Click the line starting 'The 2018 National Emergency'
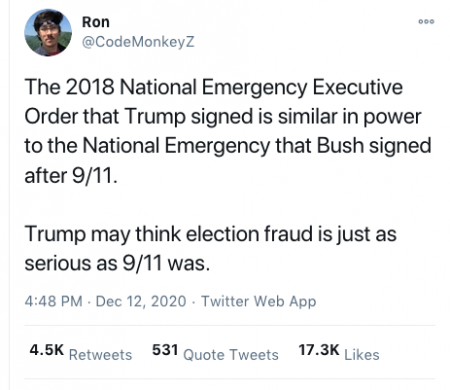450x390 pixels. pos(214,88)
